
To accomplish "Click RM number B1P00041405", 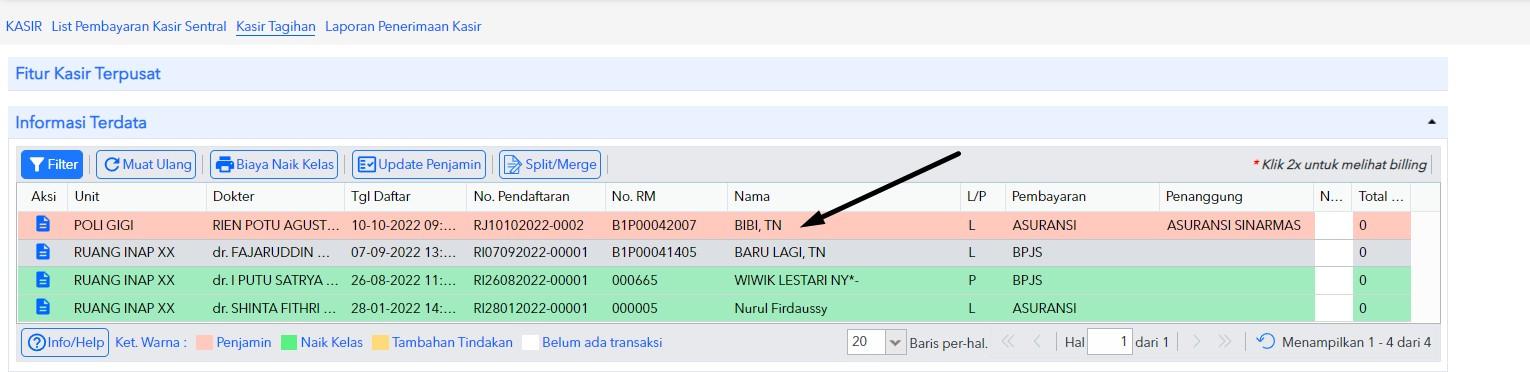I will [654, 253].
